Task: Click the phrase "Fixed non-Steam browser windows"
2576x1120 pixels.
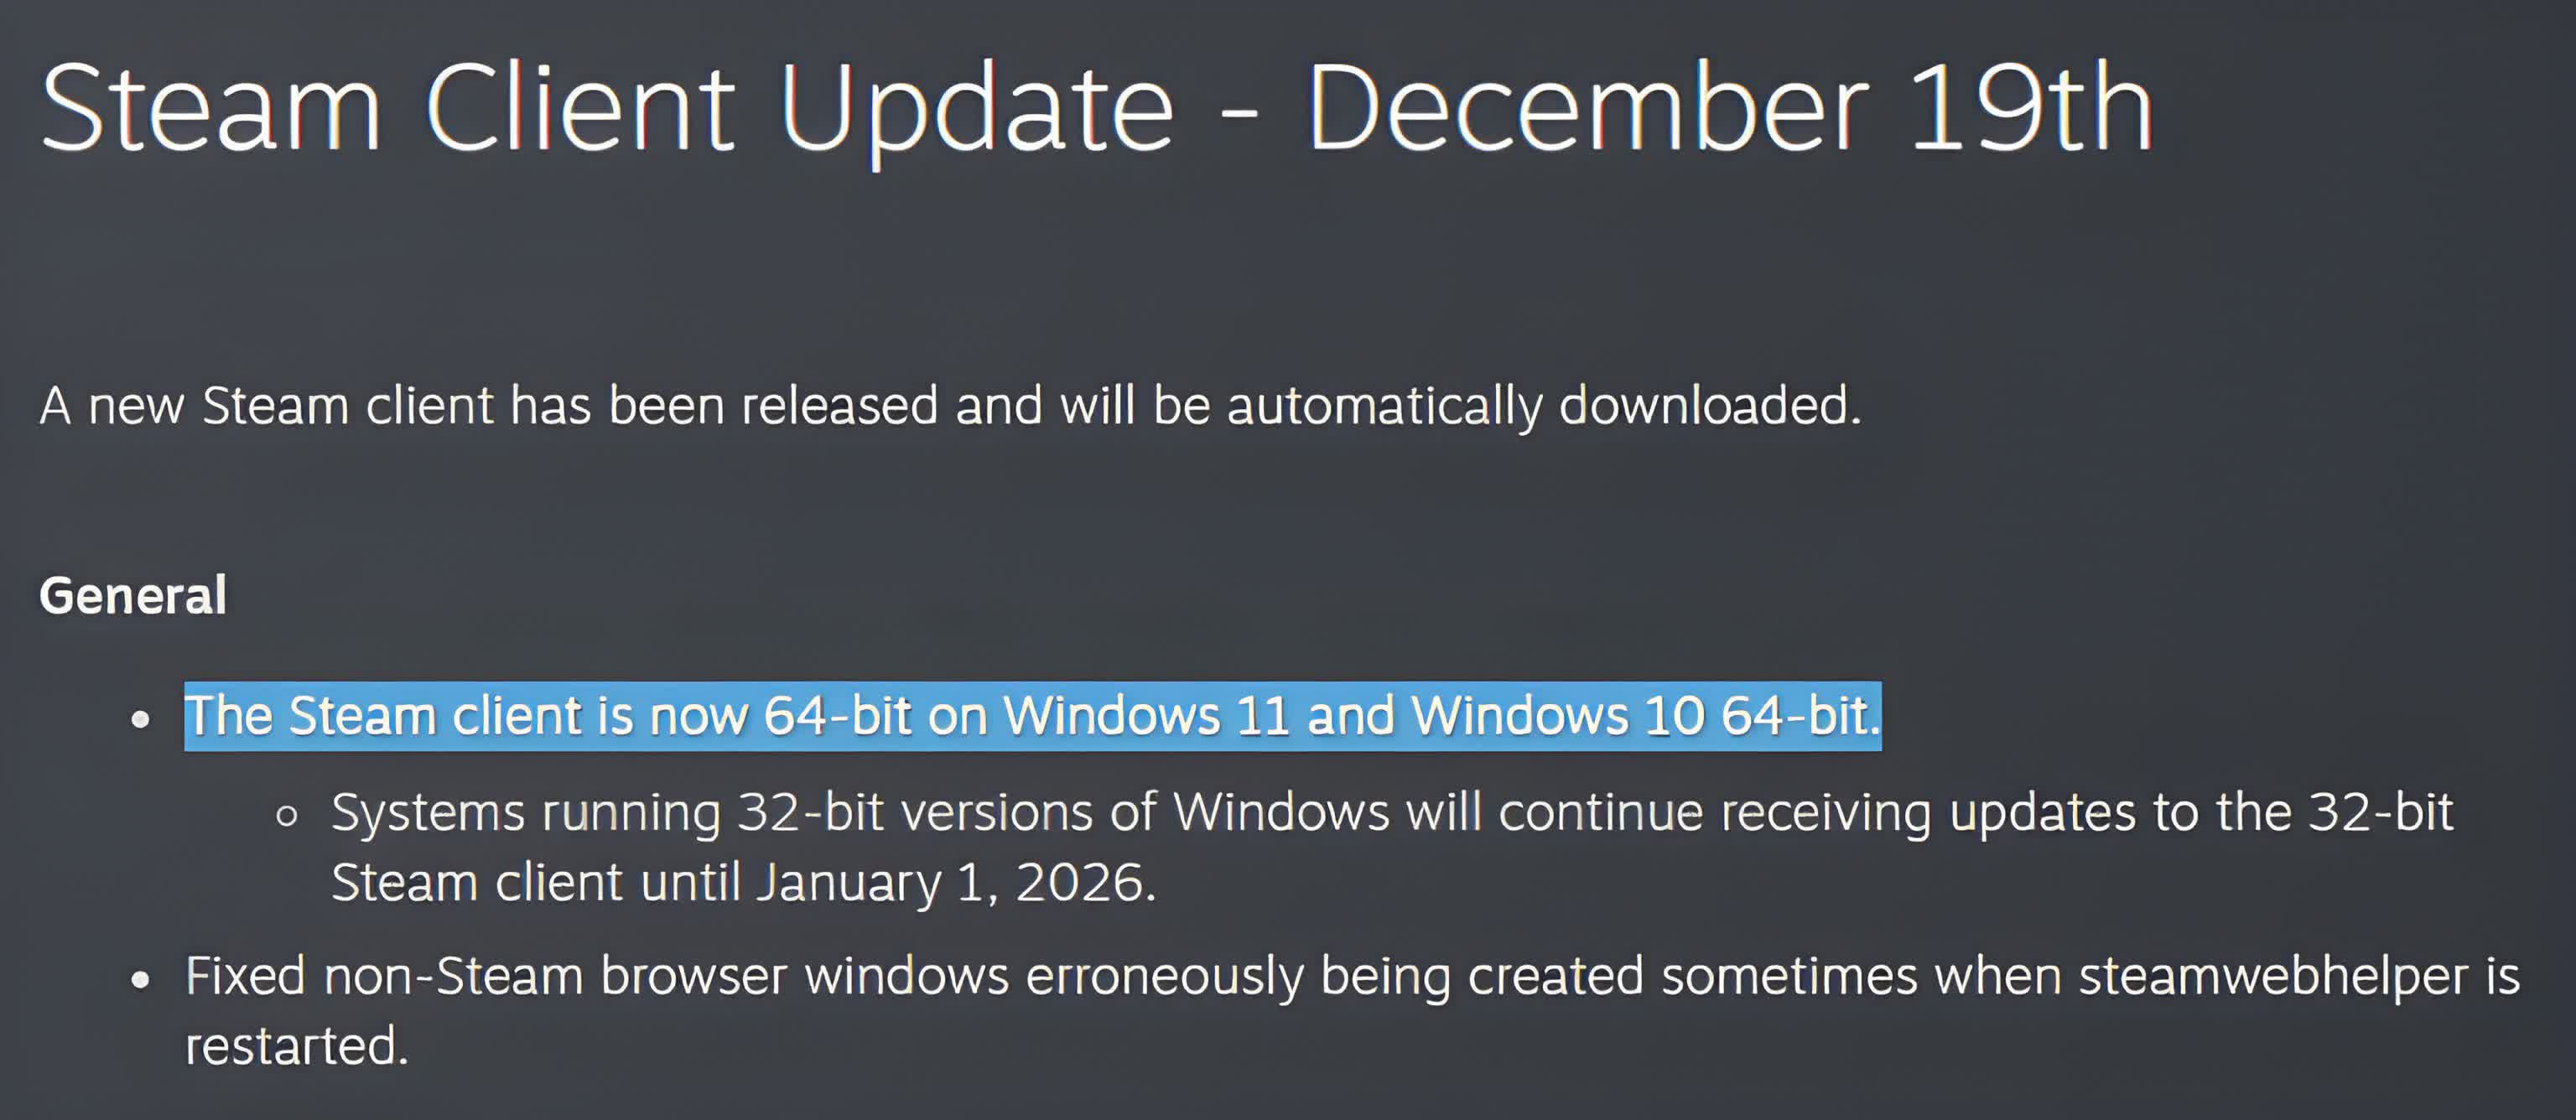Action: 596,976
